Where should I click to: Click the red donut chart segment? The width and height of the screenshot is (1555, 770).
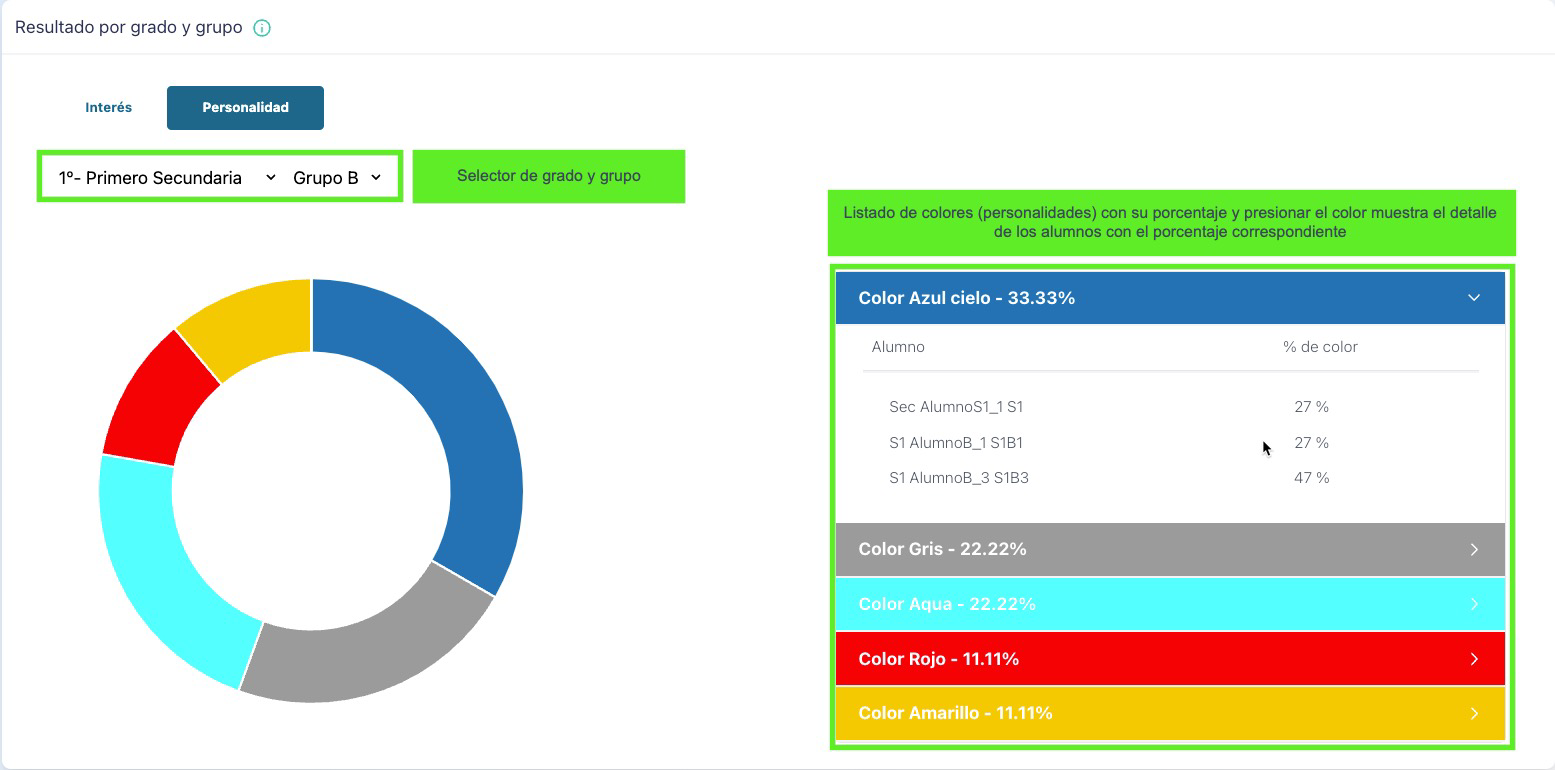pyautogui.click(x=155, y=395)
